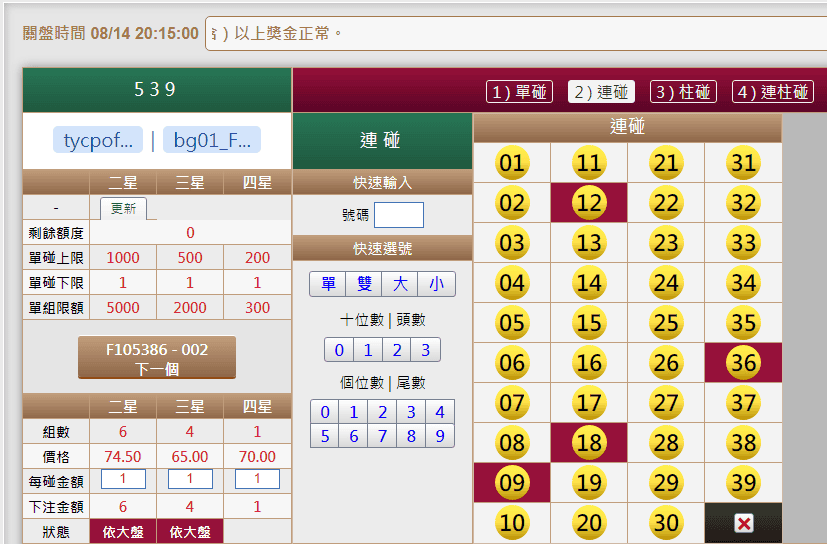Choose number ball 27
The width and height of the screenshot is (827, 544).
tap(666, 403)
